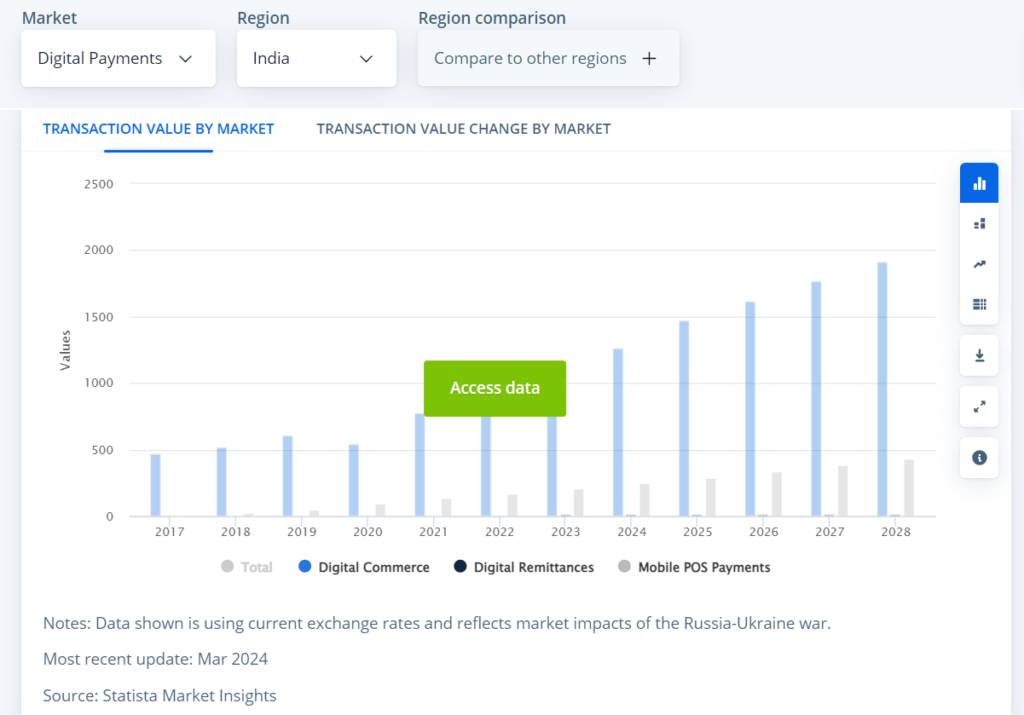
Task: Click the 2024 Digital Commerce bar
Action: point(618,432)
